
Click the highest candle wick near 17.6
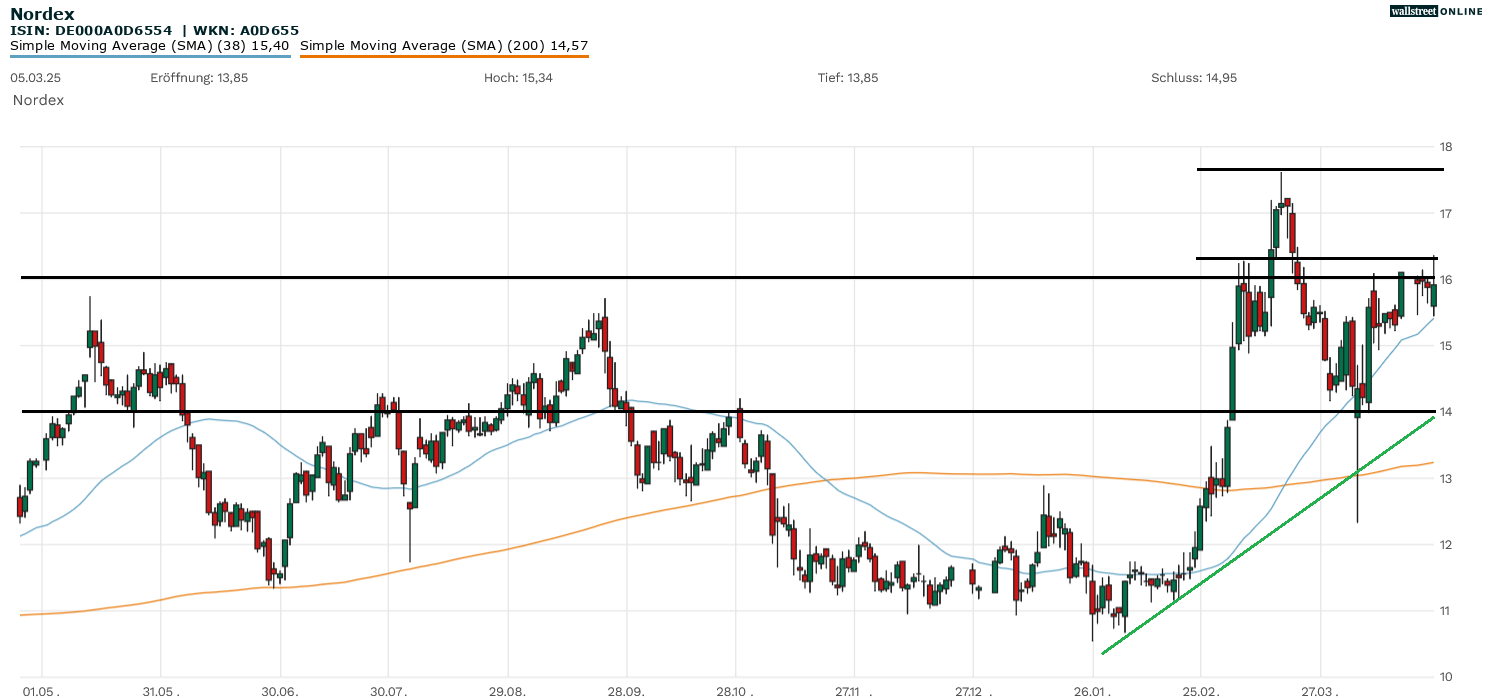pos(1282,186)
